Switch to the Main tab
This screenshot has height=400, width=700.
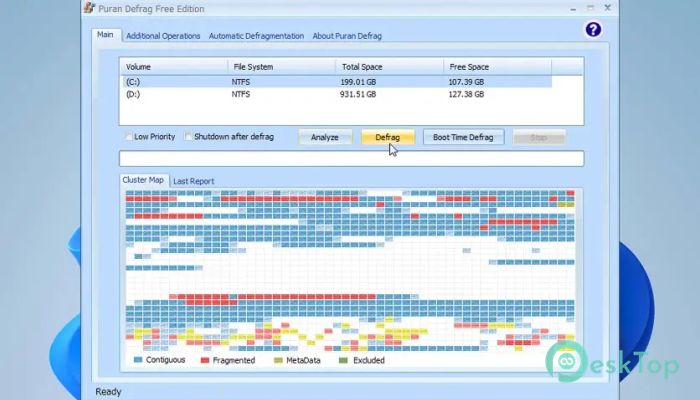[105, 35]
